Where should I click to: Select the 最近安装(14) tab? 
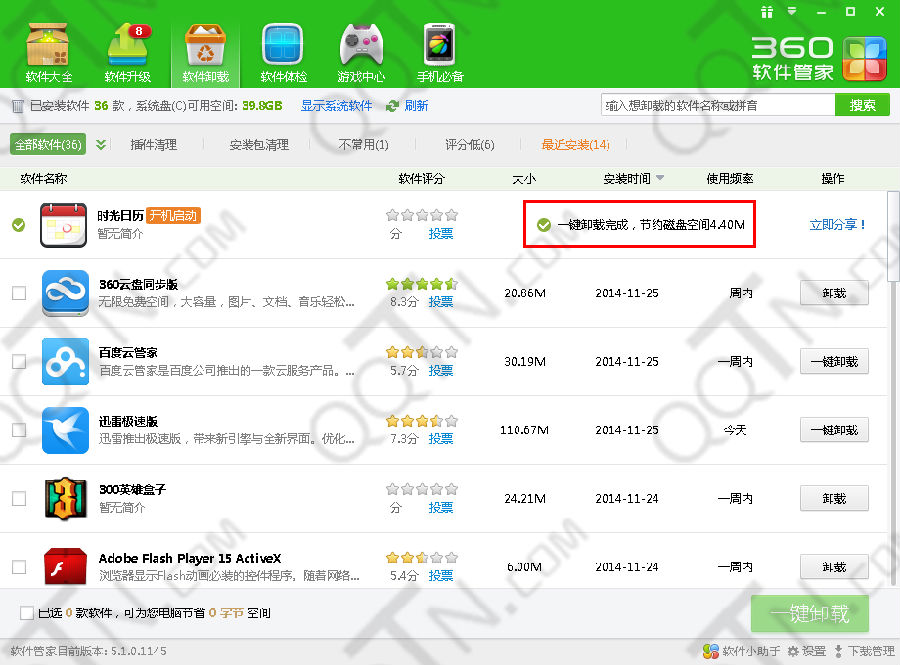(x=575, y=145)
